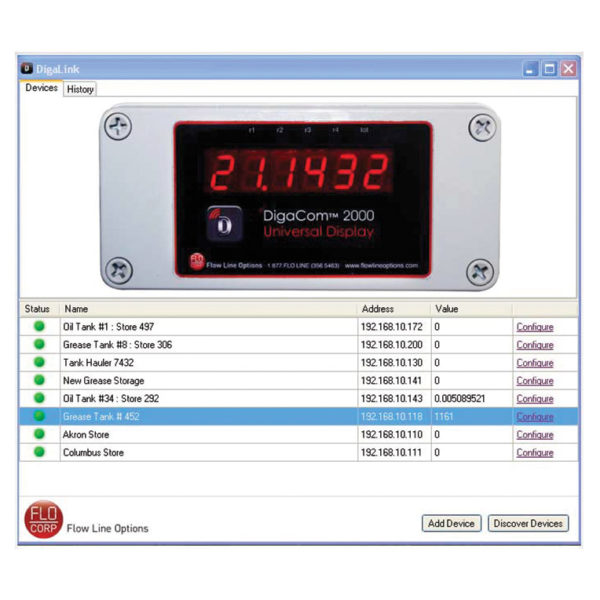Click address 192.168.10.111
This screenshot has width=600, height=600.
pyautogui.click(x=391, y=453)
